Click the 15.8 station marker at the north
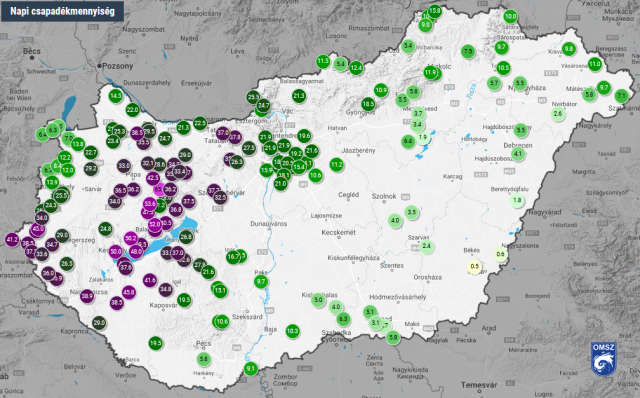This screenshot has height=398, width=640. (x=435, y=11)
